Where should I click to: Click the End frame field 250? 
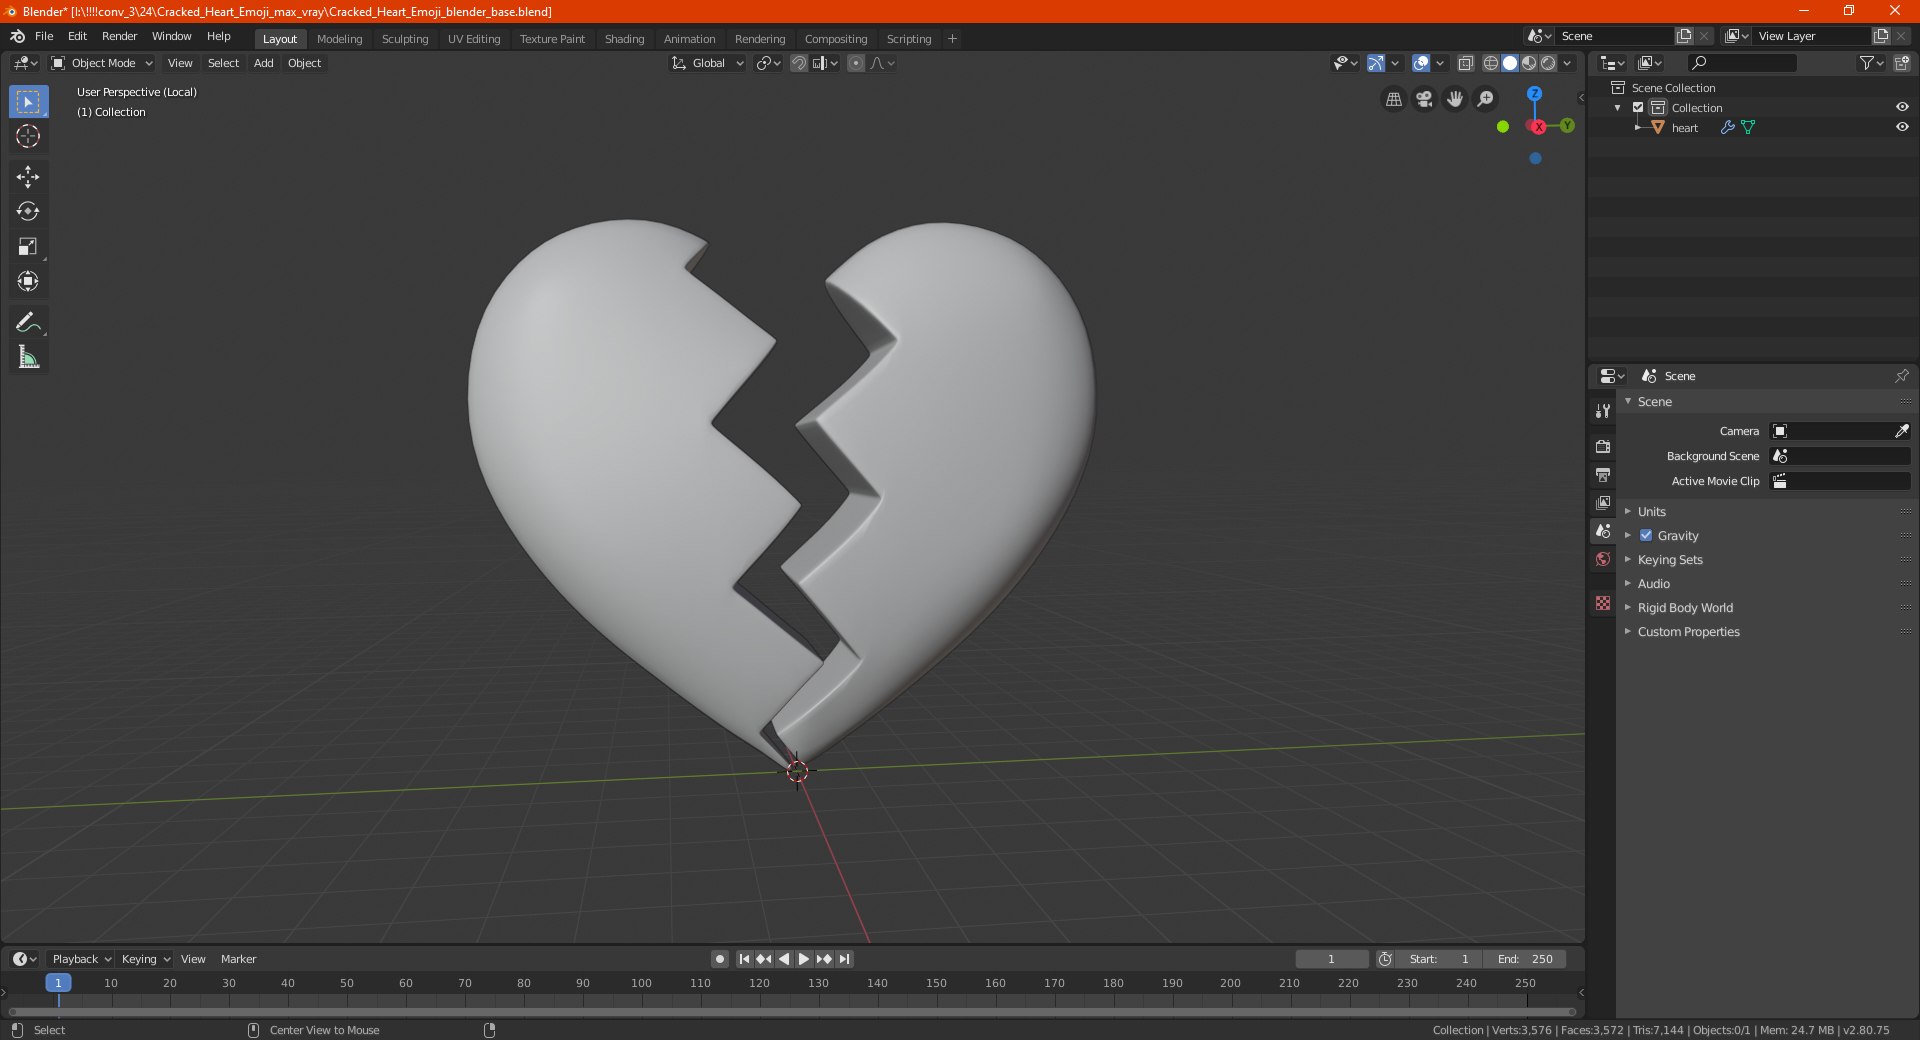1525,959
